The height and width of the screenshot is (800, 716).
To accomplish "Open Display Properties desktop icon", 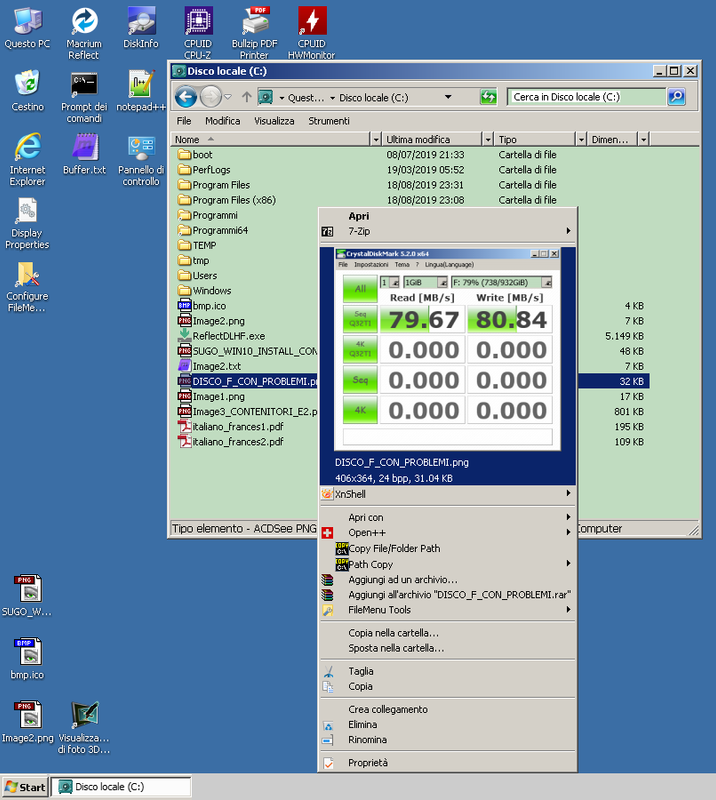I will coord(27,223).
